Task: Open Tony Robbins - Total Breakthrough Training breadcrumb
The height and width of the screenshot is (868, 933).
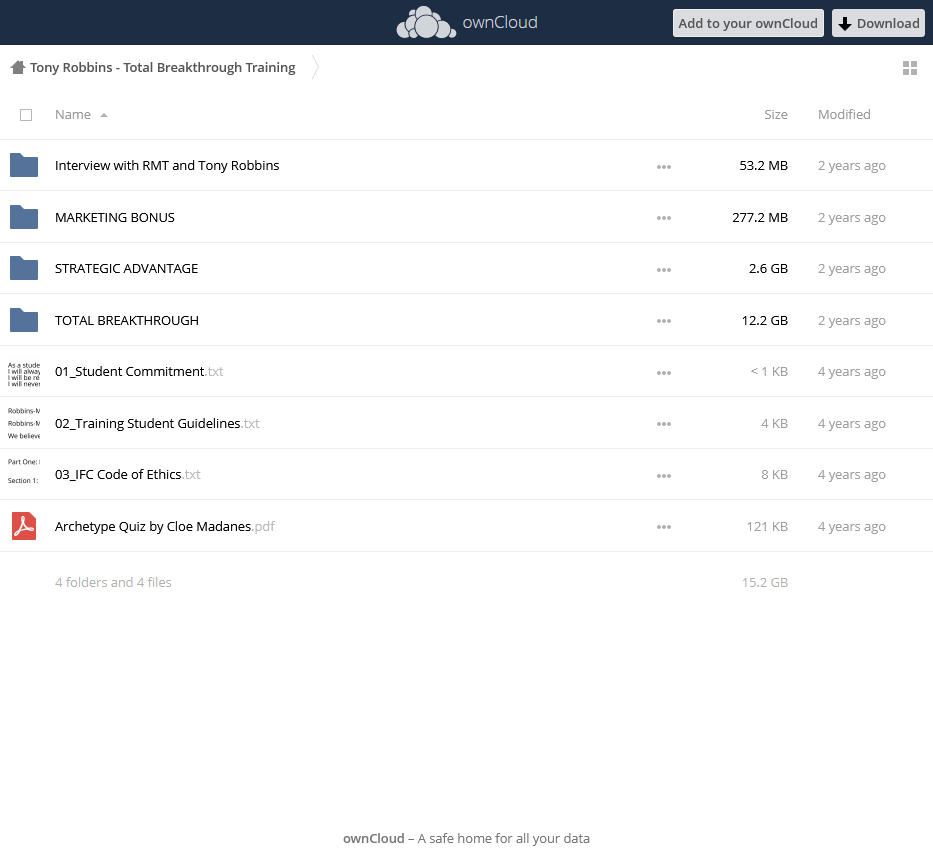Action: (162, 67)
